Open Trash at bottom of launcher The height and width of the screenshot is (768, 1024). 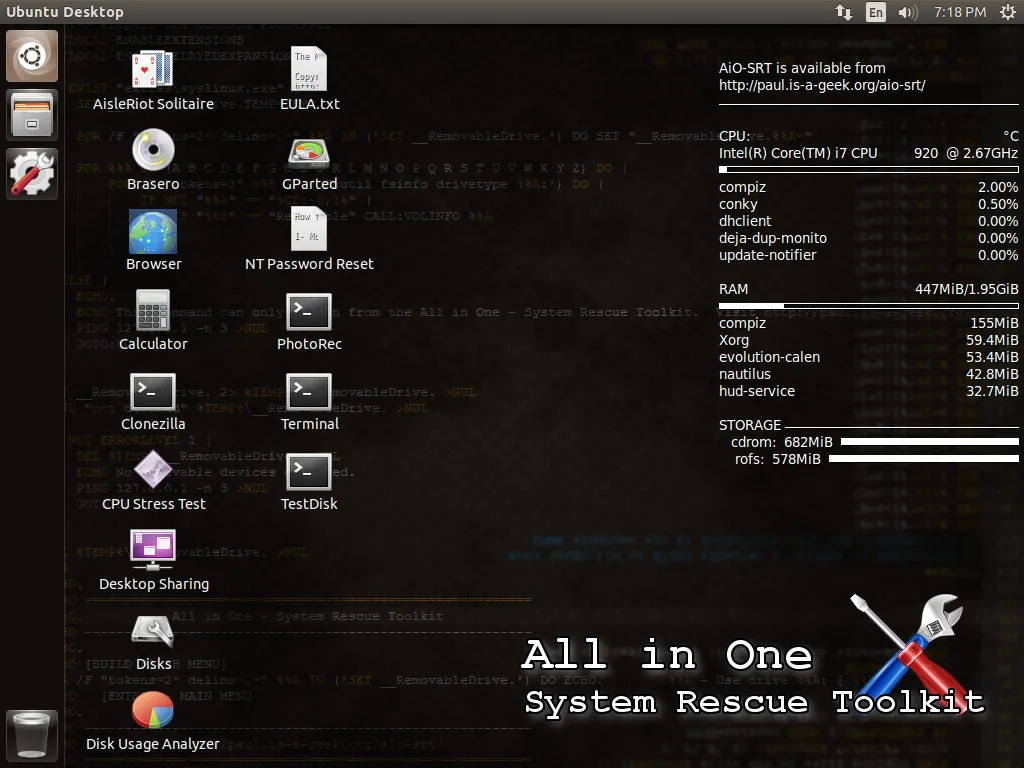pyautogui.click(x=31, y=735)
